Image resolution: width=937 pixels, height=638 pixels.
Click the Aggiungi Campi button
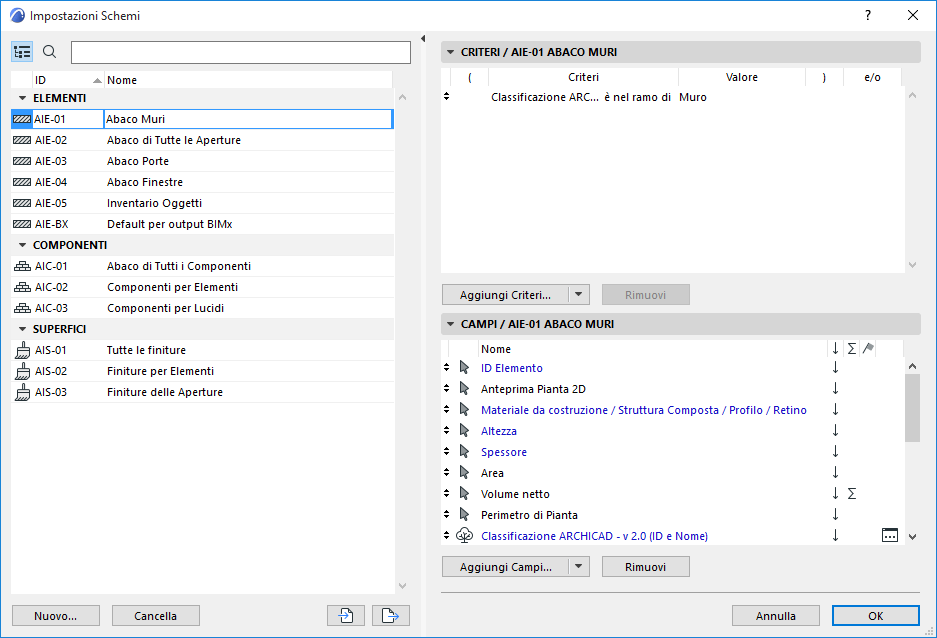coord(506,566)
